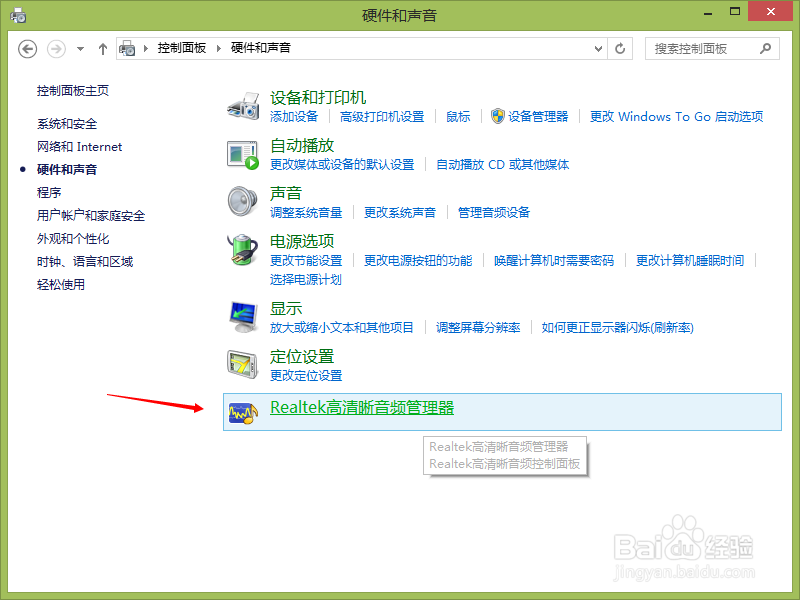This screenshot has width=800, height=600.
Task: Click 调整系统音量
Action: 306,212
